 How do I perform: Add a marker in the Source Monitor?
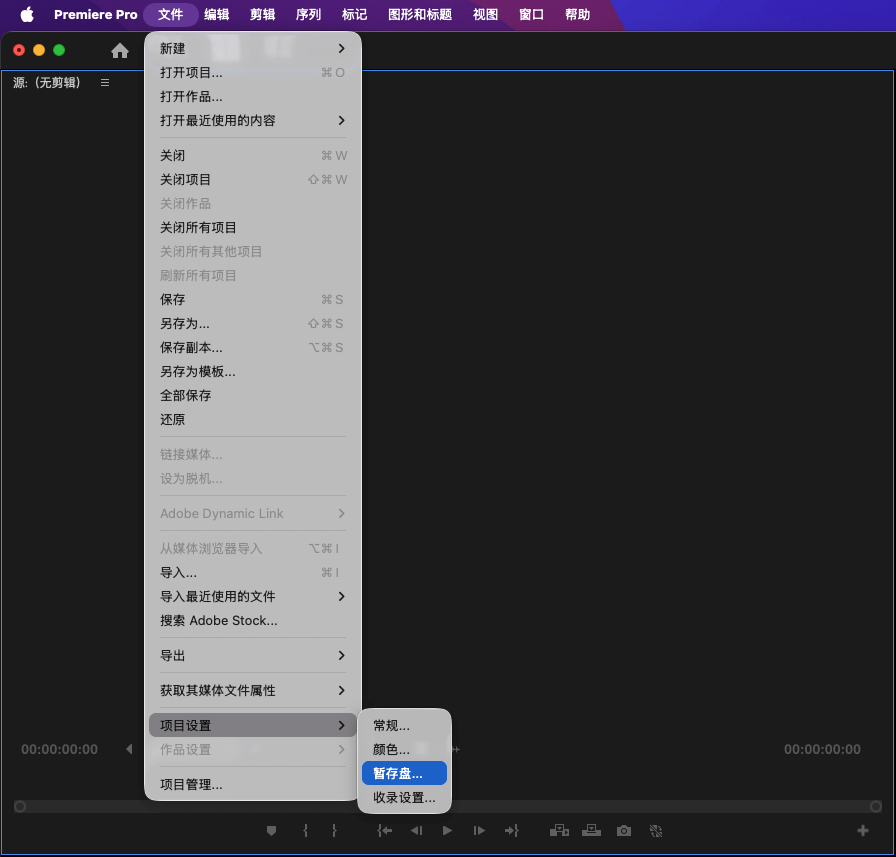pos(271,830)
